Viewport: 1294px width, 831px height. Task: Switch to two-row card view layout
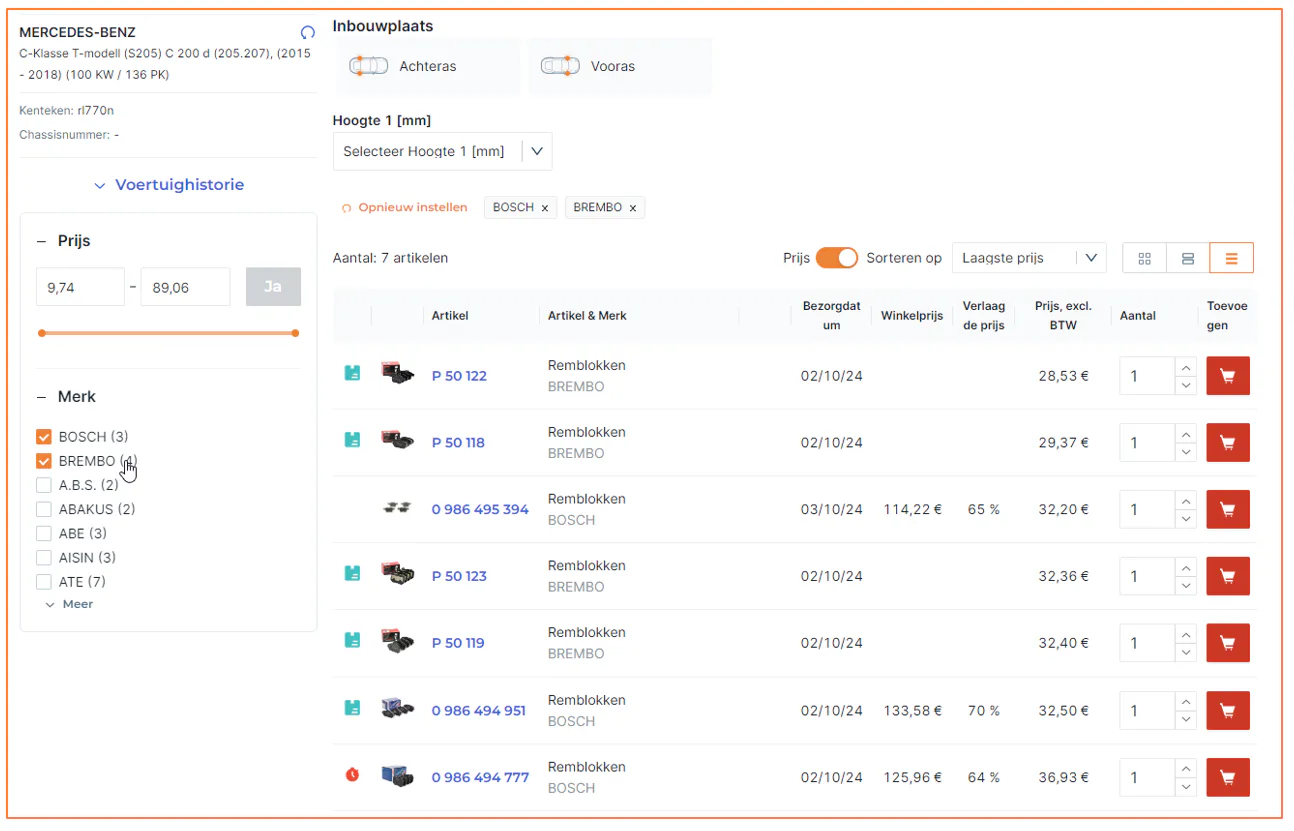[x=1188, y=258]
